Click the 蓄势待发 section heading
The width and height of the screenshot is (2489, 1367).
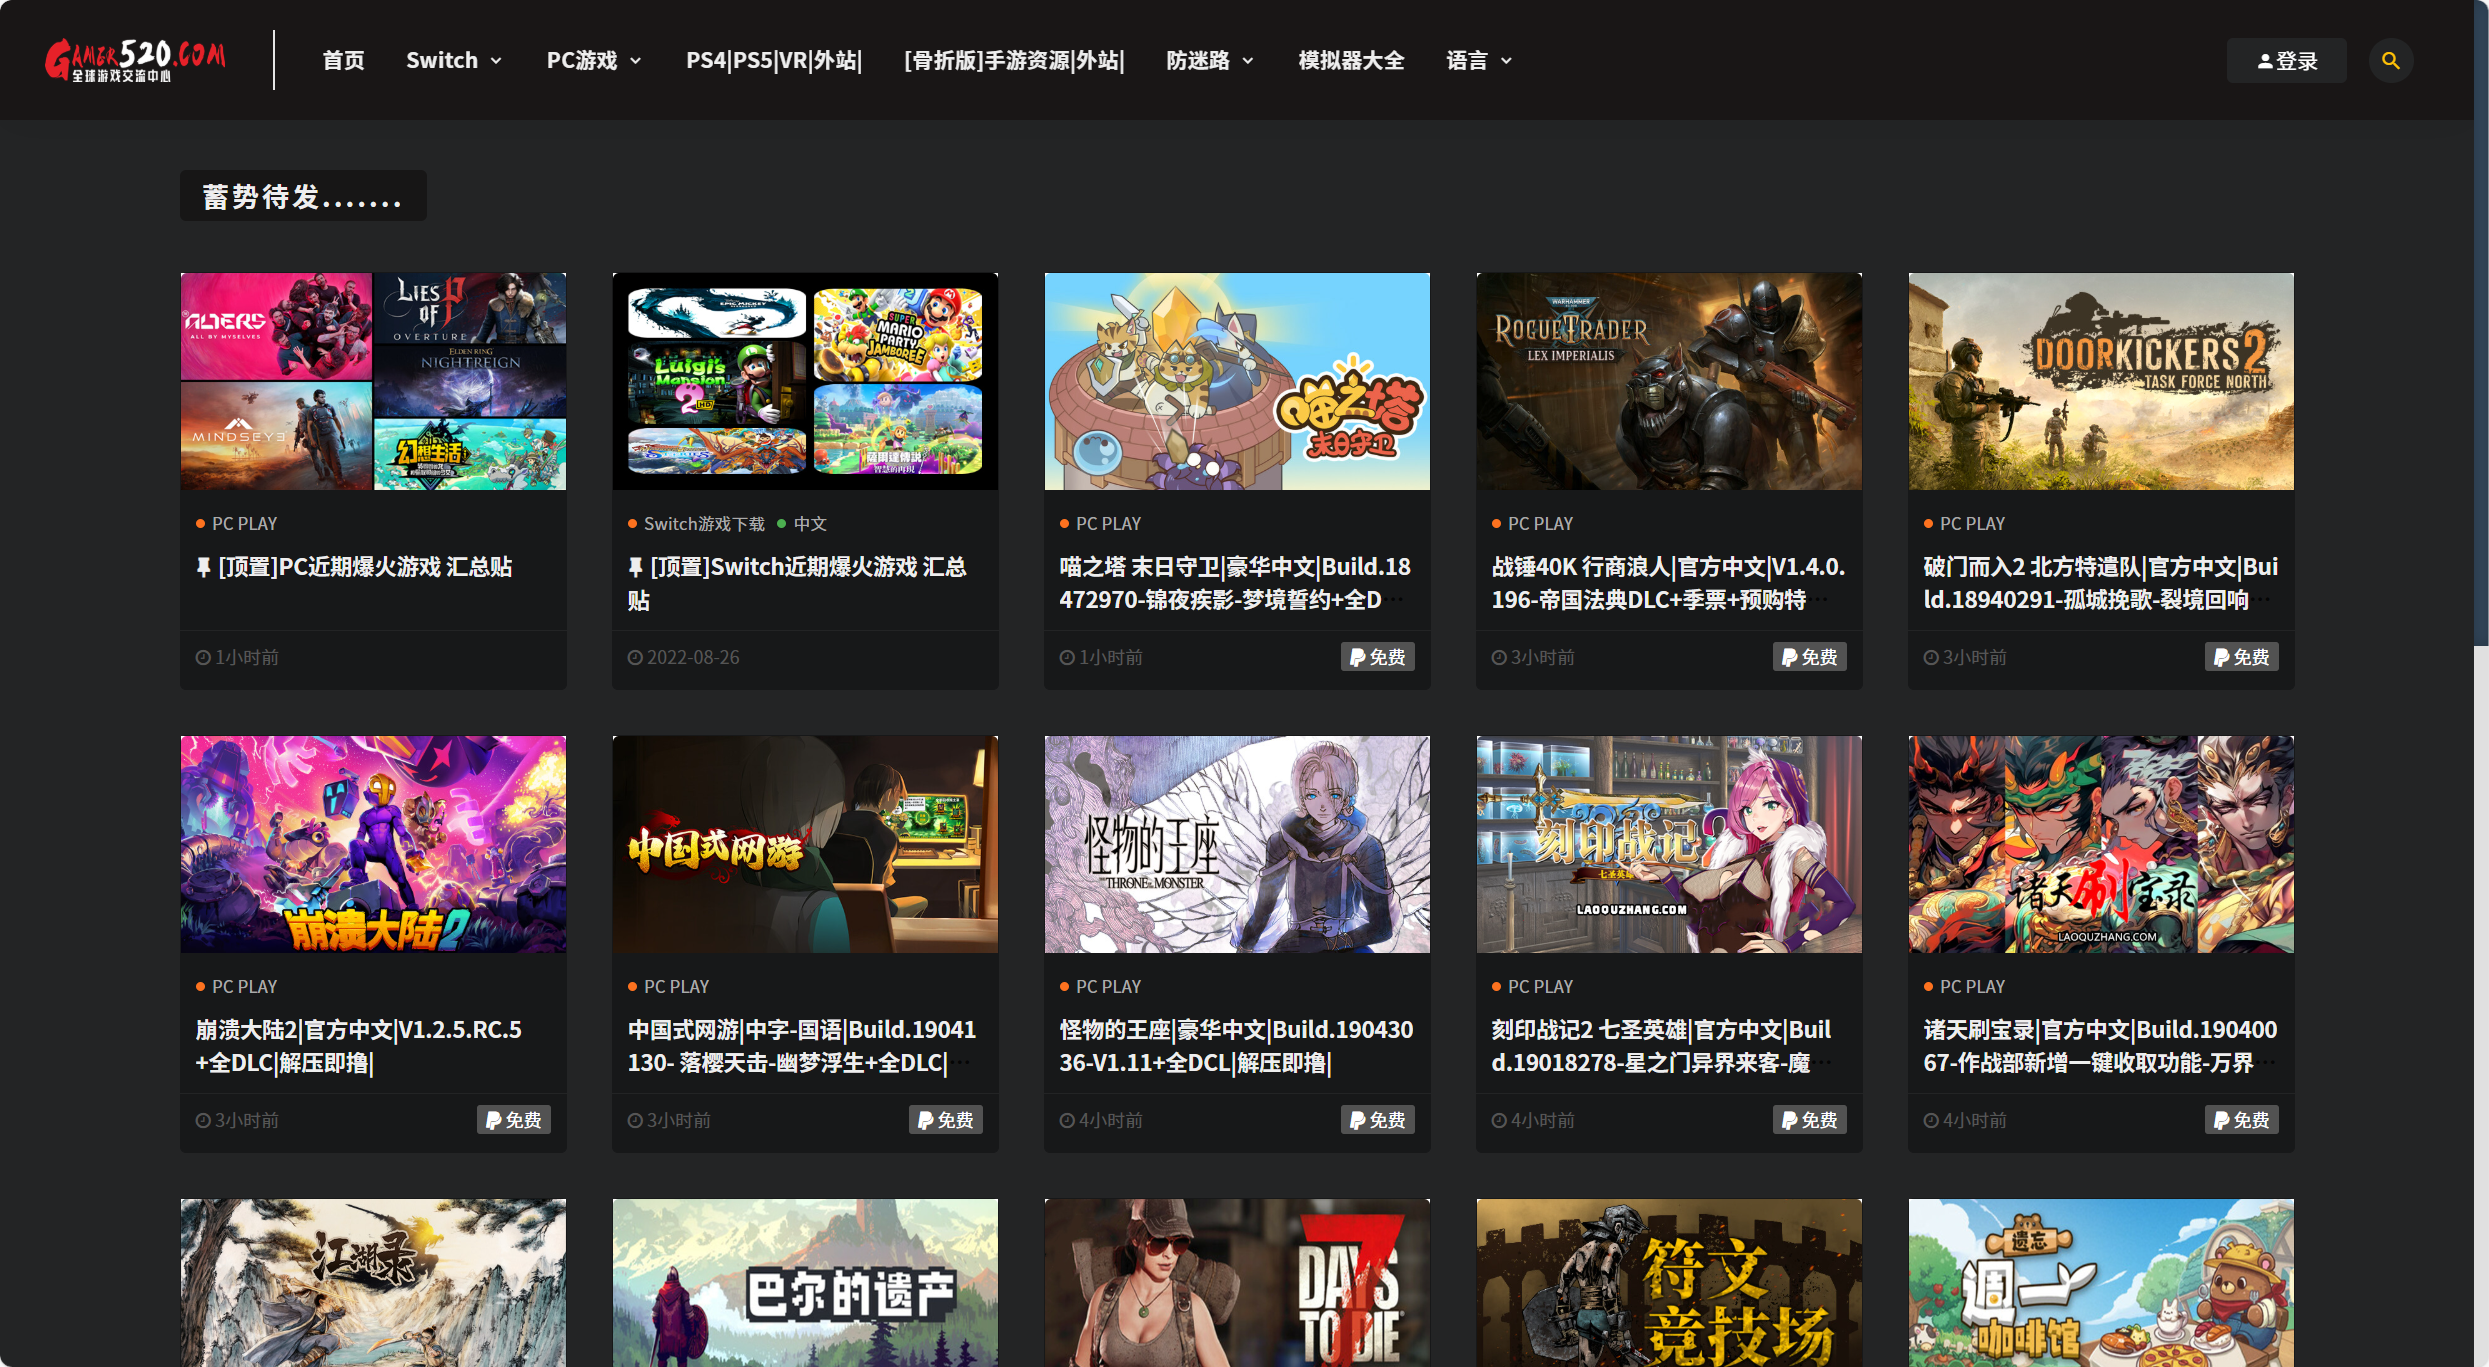coord(303,196)
